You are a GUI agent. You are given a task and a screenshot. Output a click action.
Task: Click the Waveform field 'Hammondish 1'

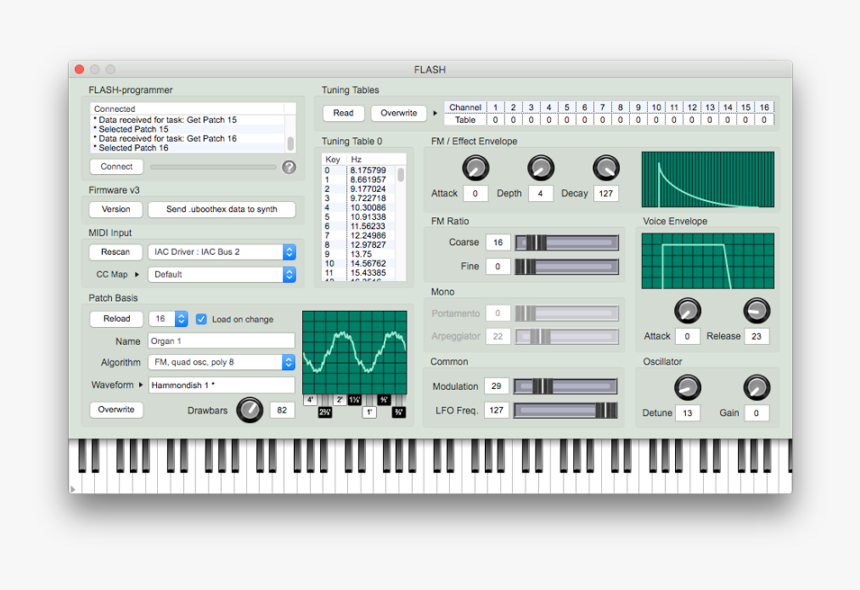222,385
